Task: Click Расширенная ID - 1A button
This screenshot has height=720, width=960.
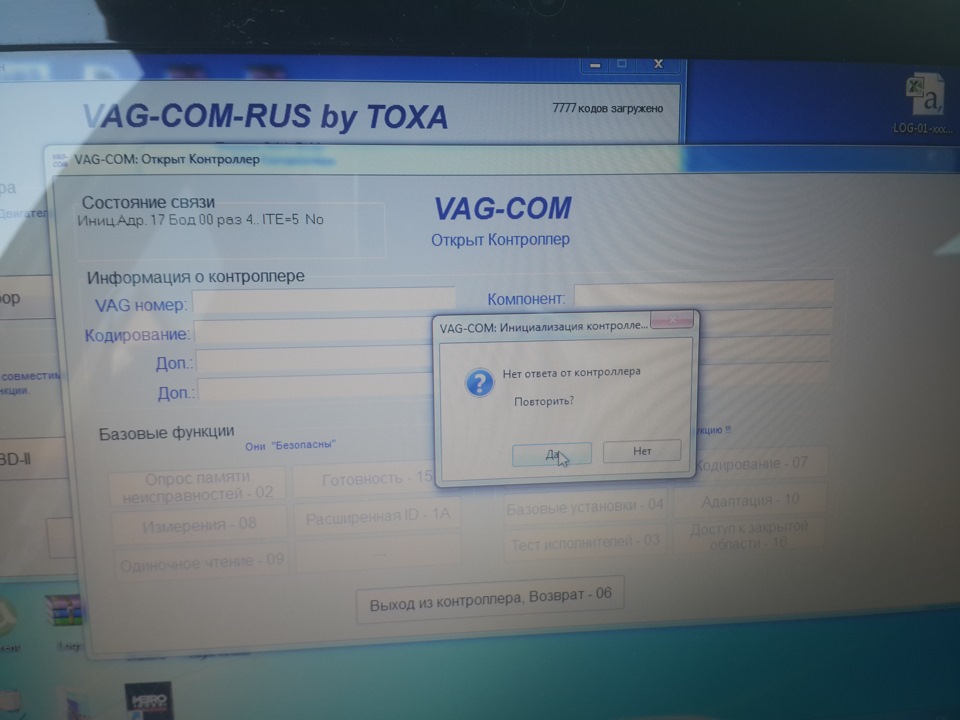Action: [x=378, y=517]
